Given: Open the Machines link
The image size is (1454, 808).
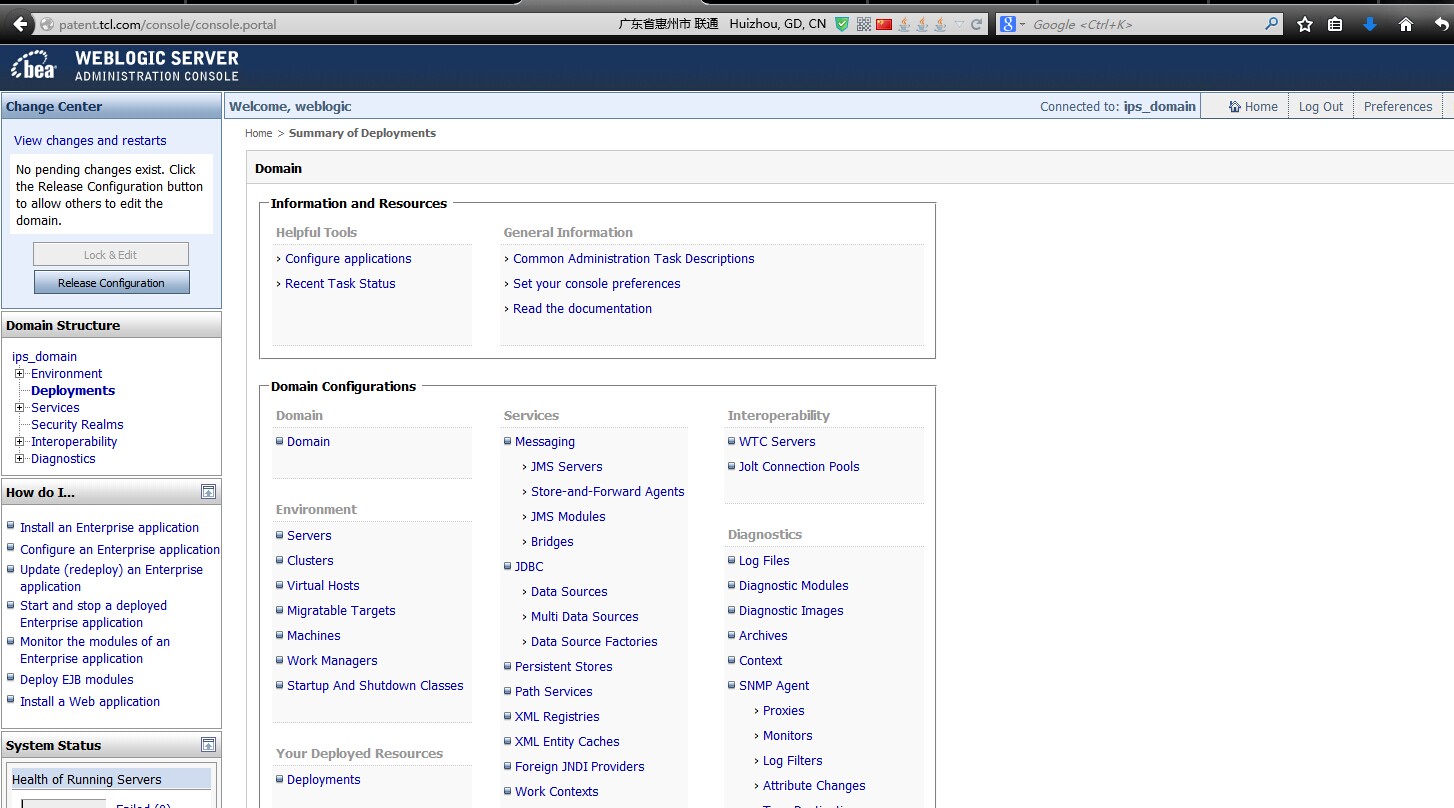Looking at the screenshot, I should [314, 636].
